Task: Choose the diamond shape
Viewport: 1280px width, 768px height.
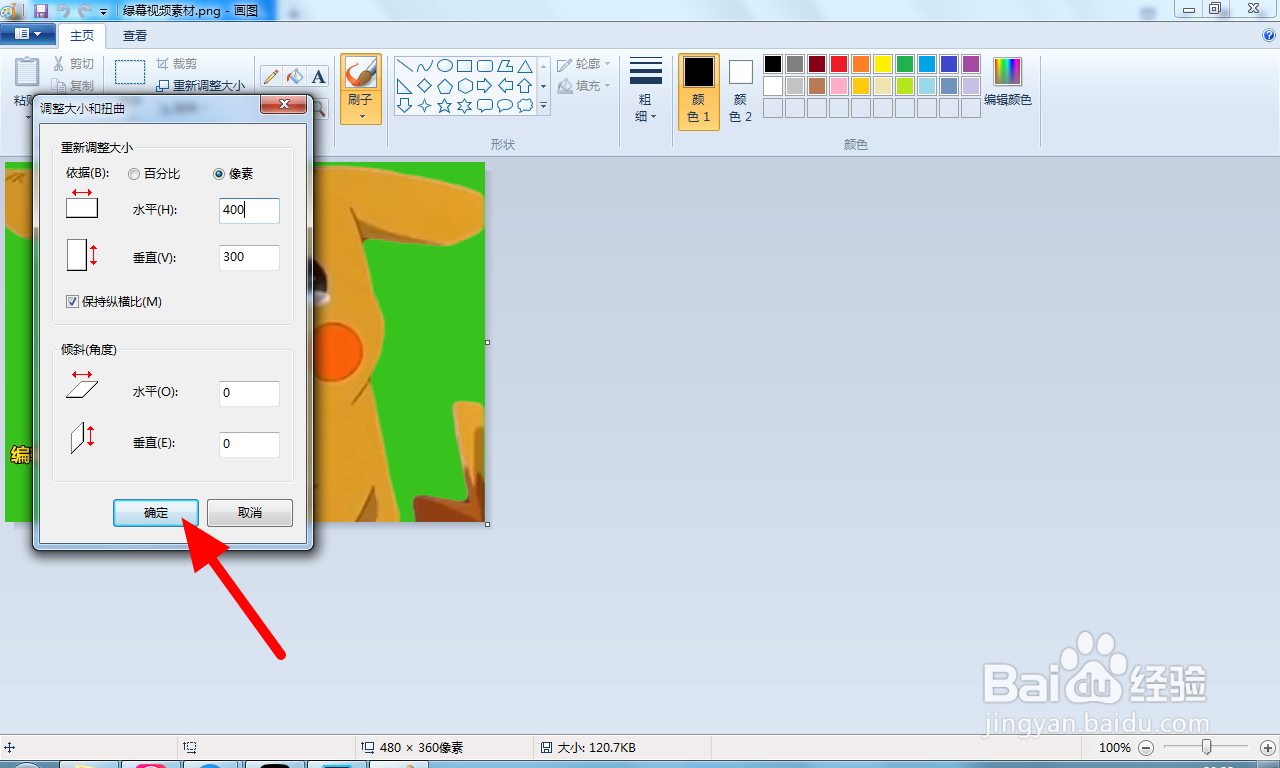Action: pos(425,86)
